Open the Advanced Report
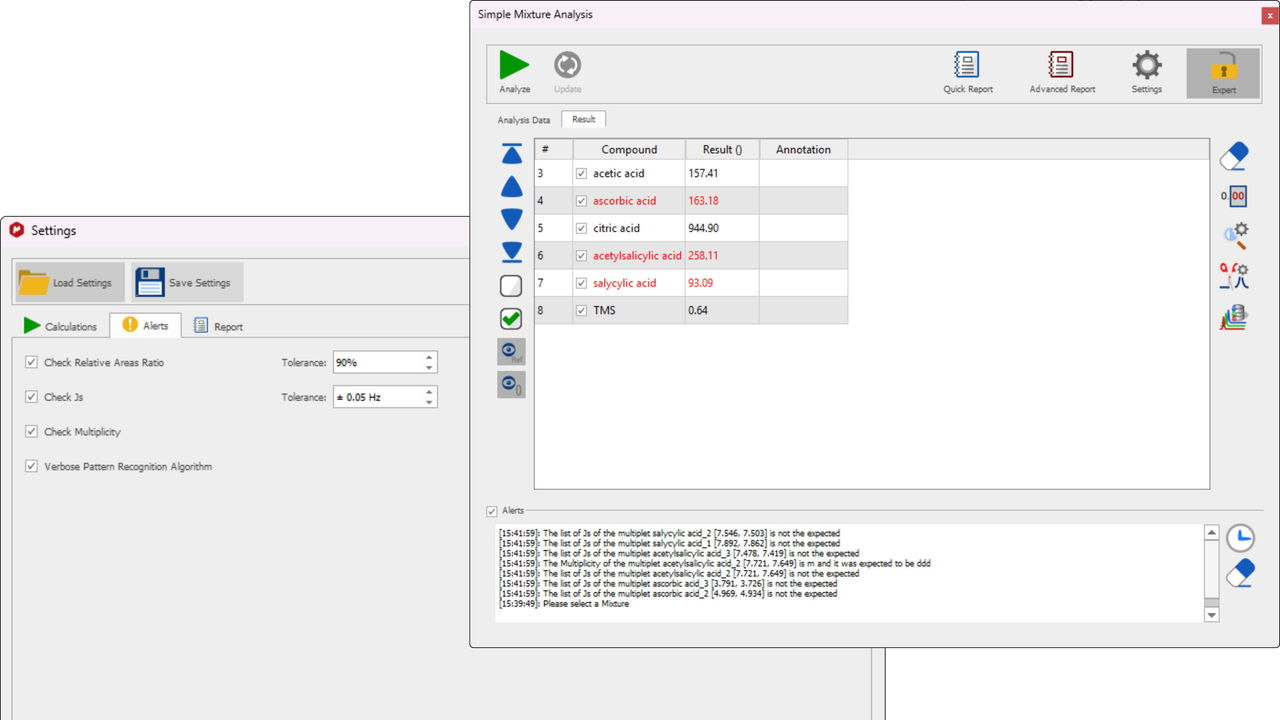 1062,72
